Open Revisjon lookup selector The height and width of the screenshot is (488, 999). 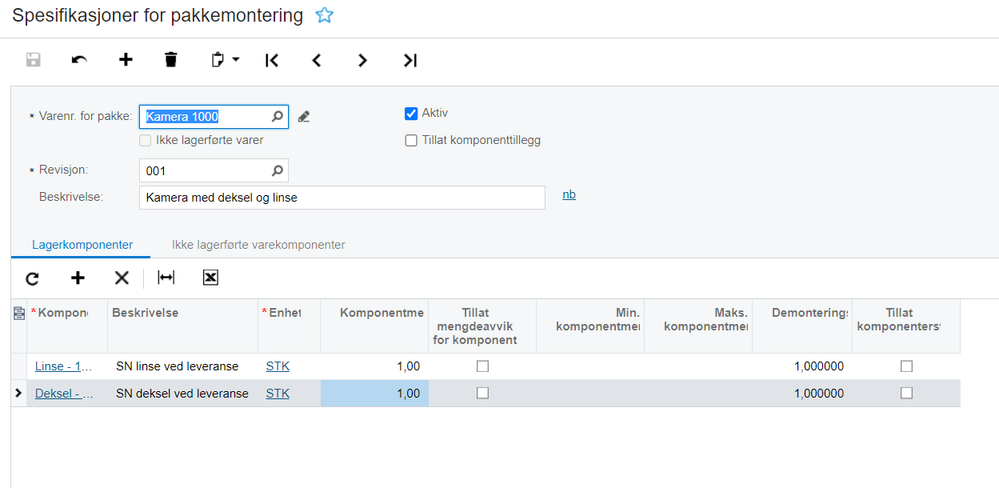tap(277, 171)
